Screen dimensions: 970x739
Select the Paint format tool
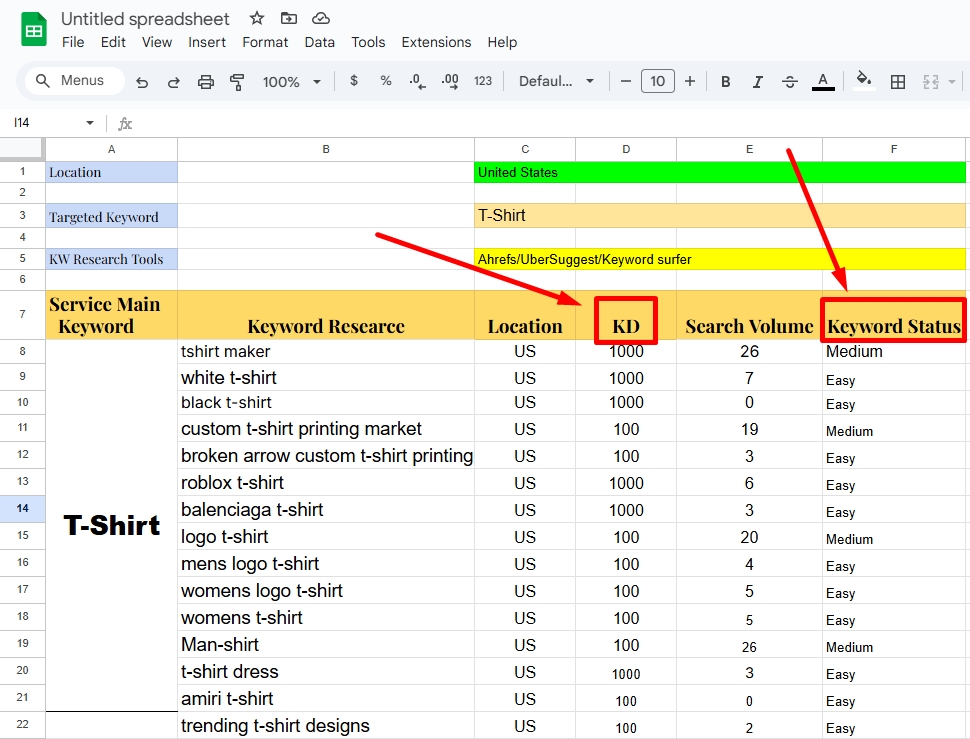tap(237, 81)
